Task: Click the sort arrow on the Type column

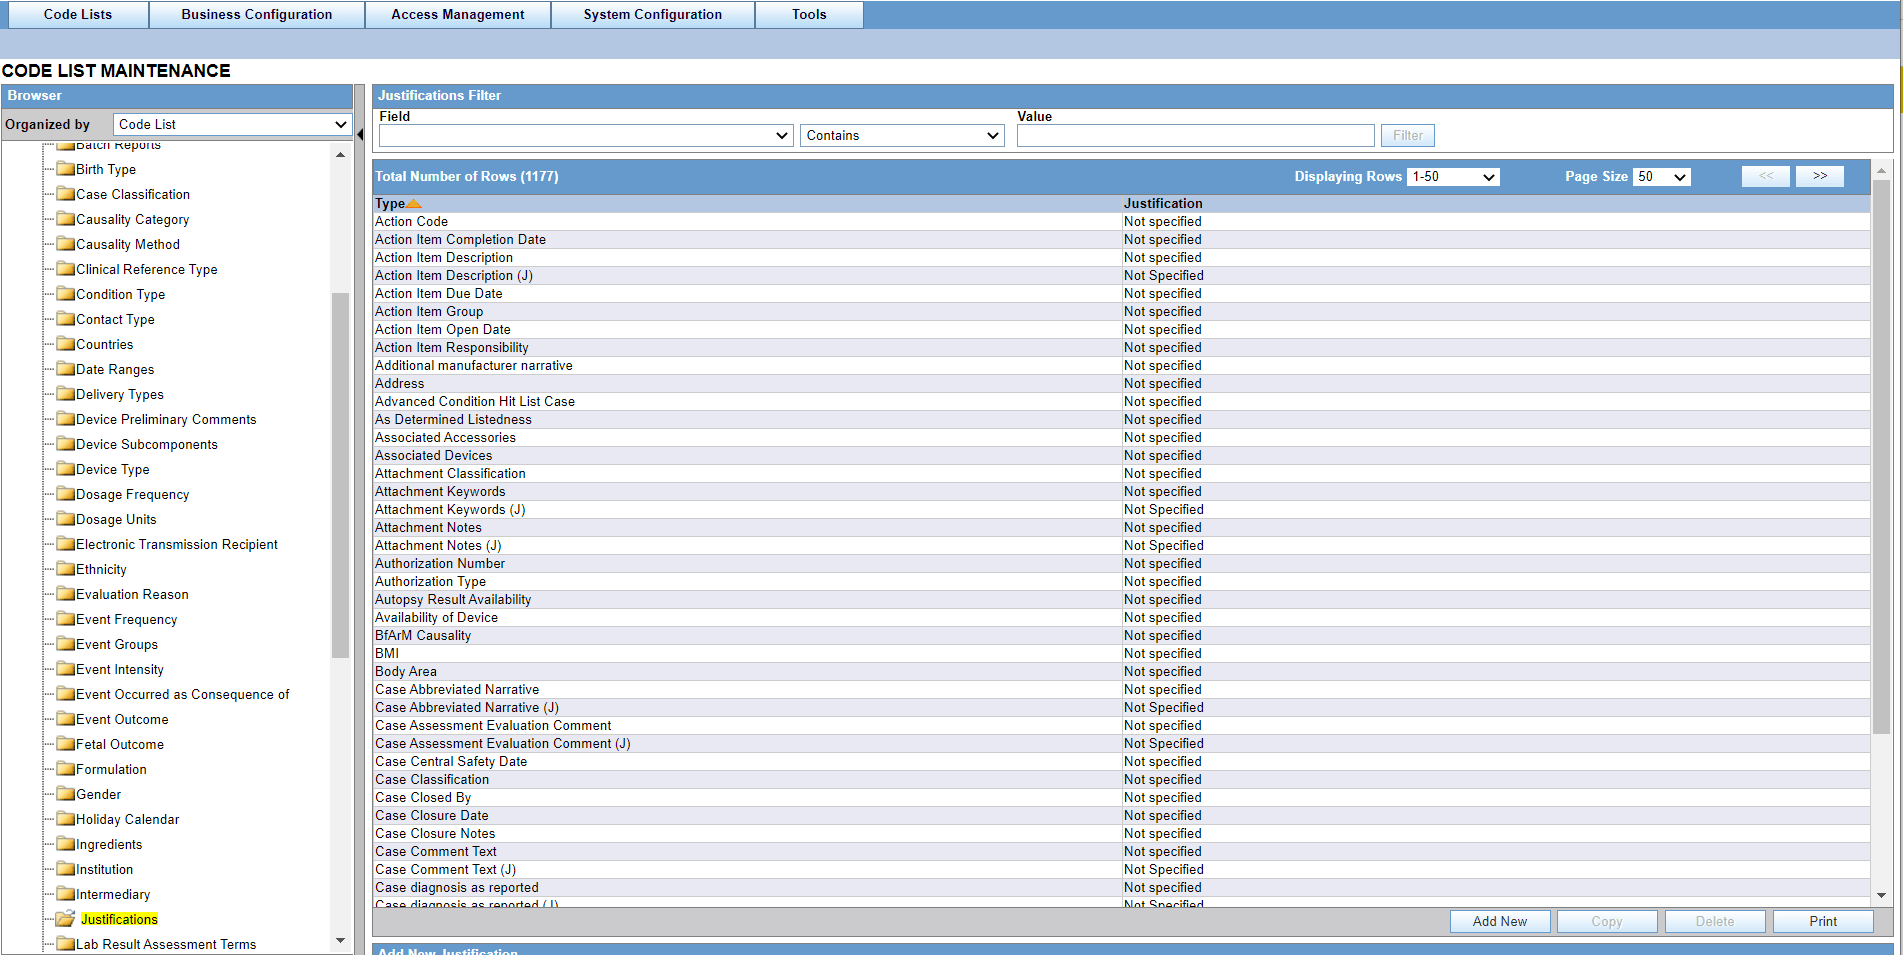Action: pyautogui.click(x=416, y=203)
